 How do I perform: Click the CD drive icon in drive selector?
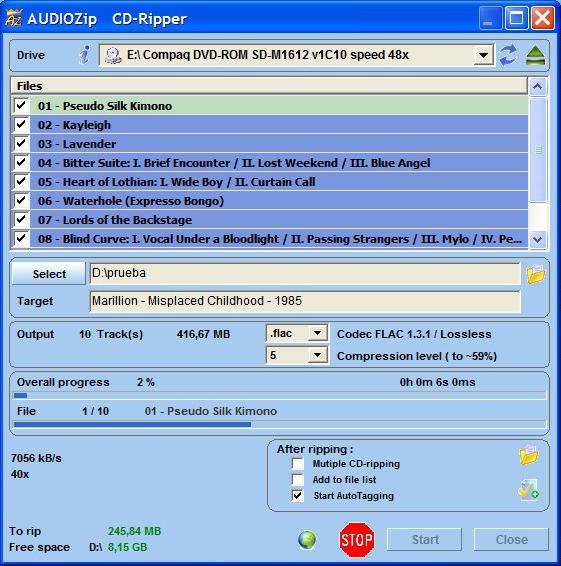click(x=113, y=56)
